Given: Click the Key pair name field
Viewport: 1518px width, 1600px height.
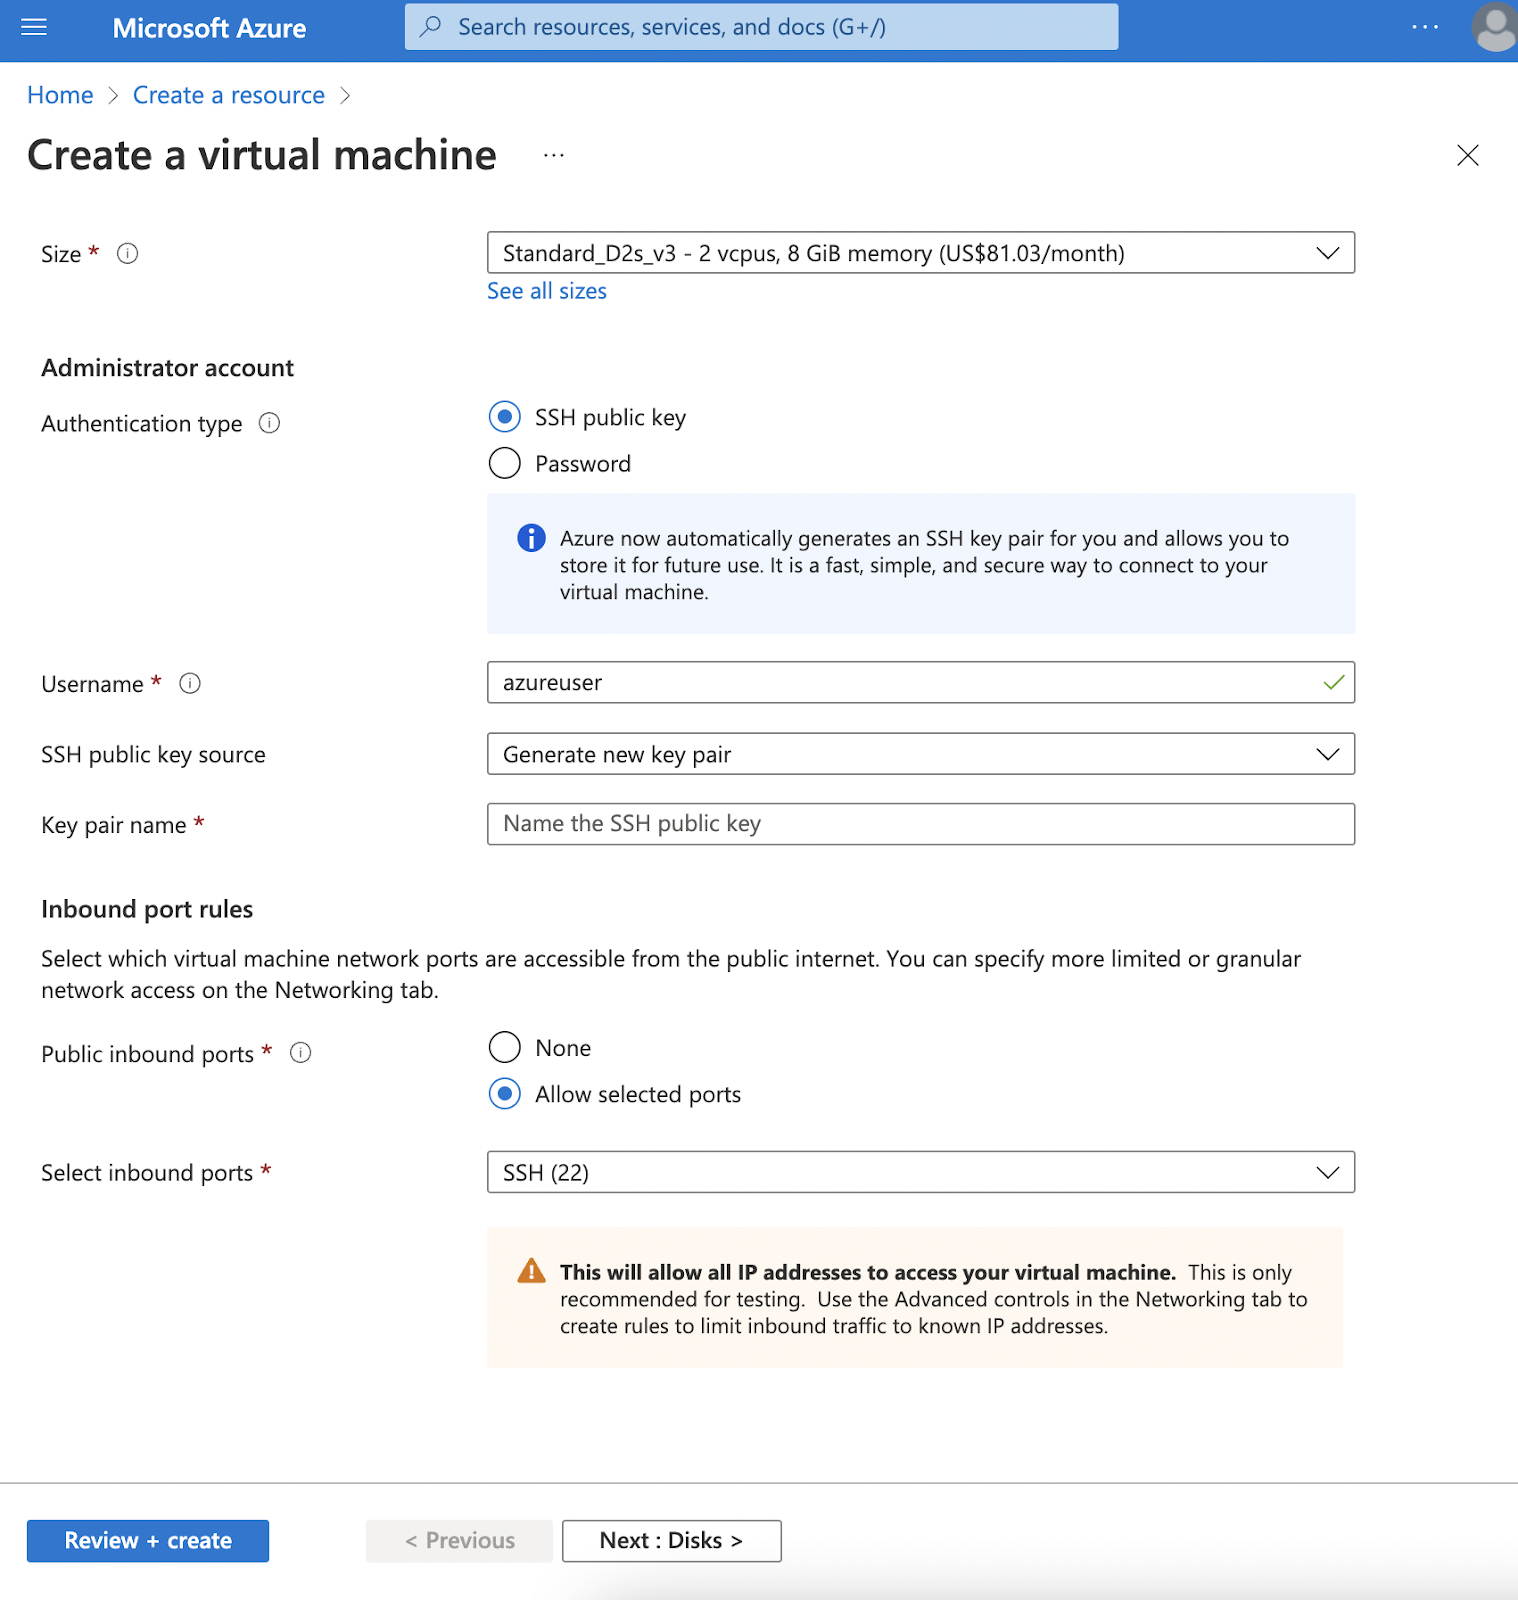Looking at the screenshot, I should pos(920,824).
